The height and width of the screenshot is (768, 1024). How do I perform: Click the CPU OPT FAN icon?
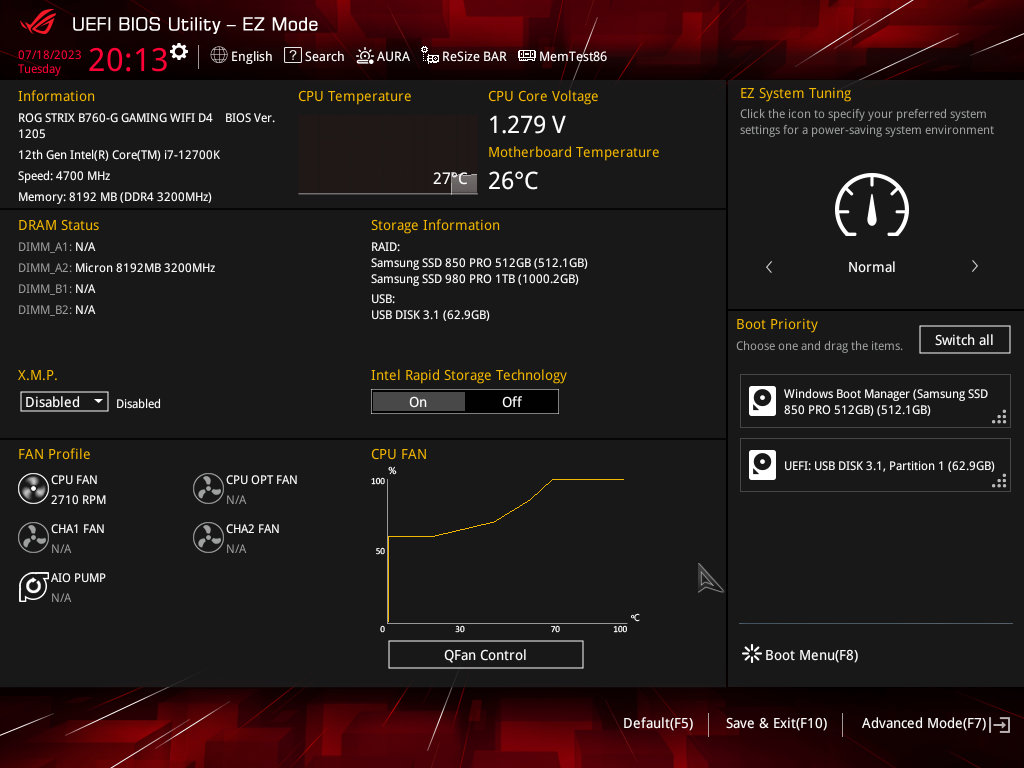(x=208, y=489)
